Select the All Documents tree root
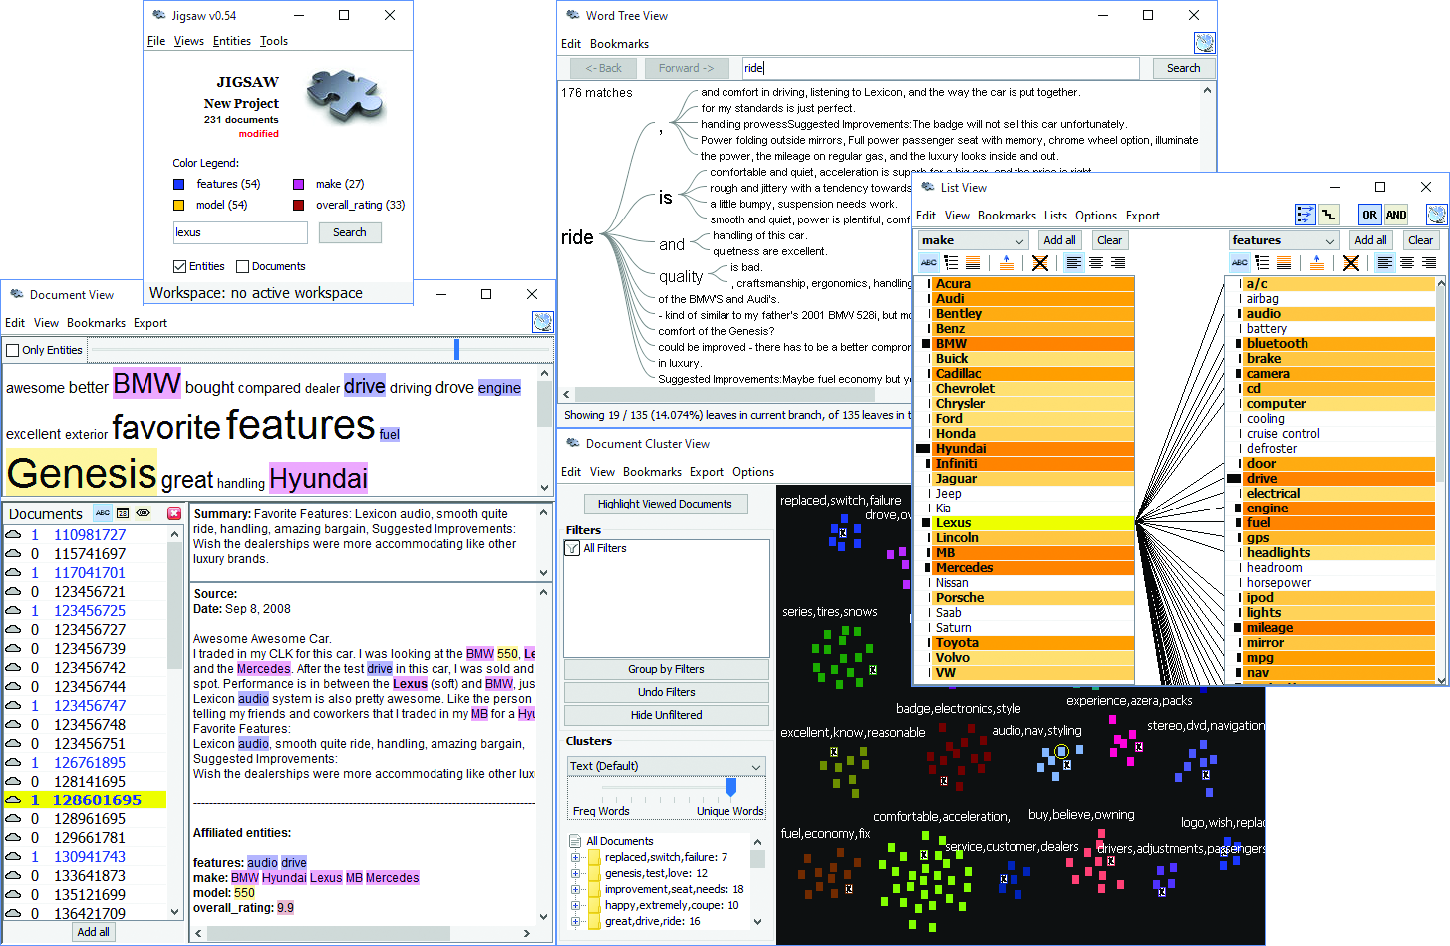Screen dimensions: 1450x946 pos(619,841)
